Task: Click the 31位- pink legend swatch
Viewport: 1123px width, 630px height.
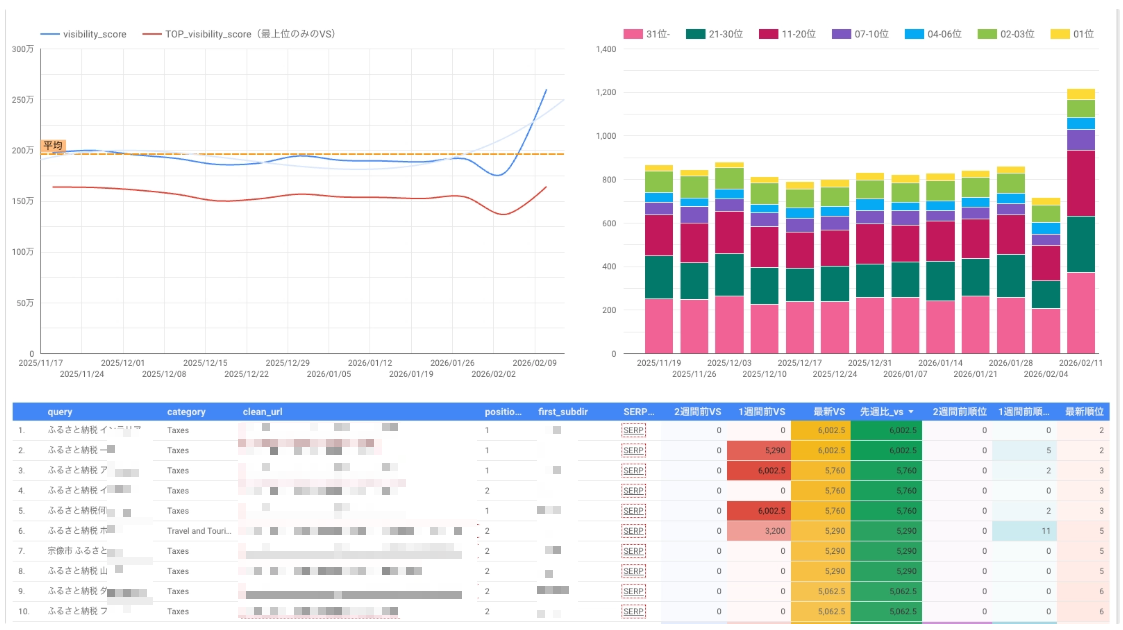Action: 631,34
